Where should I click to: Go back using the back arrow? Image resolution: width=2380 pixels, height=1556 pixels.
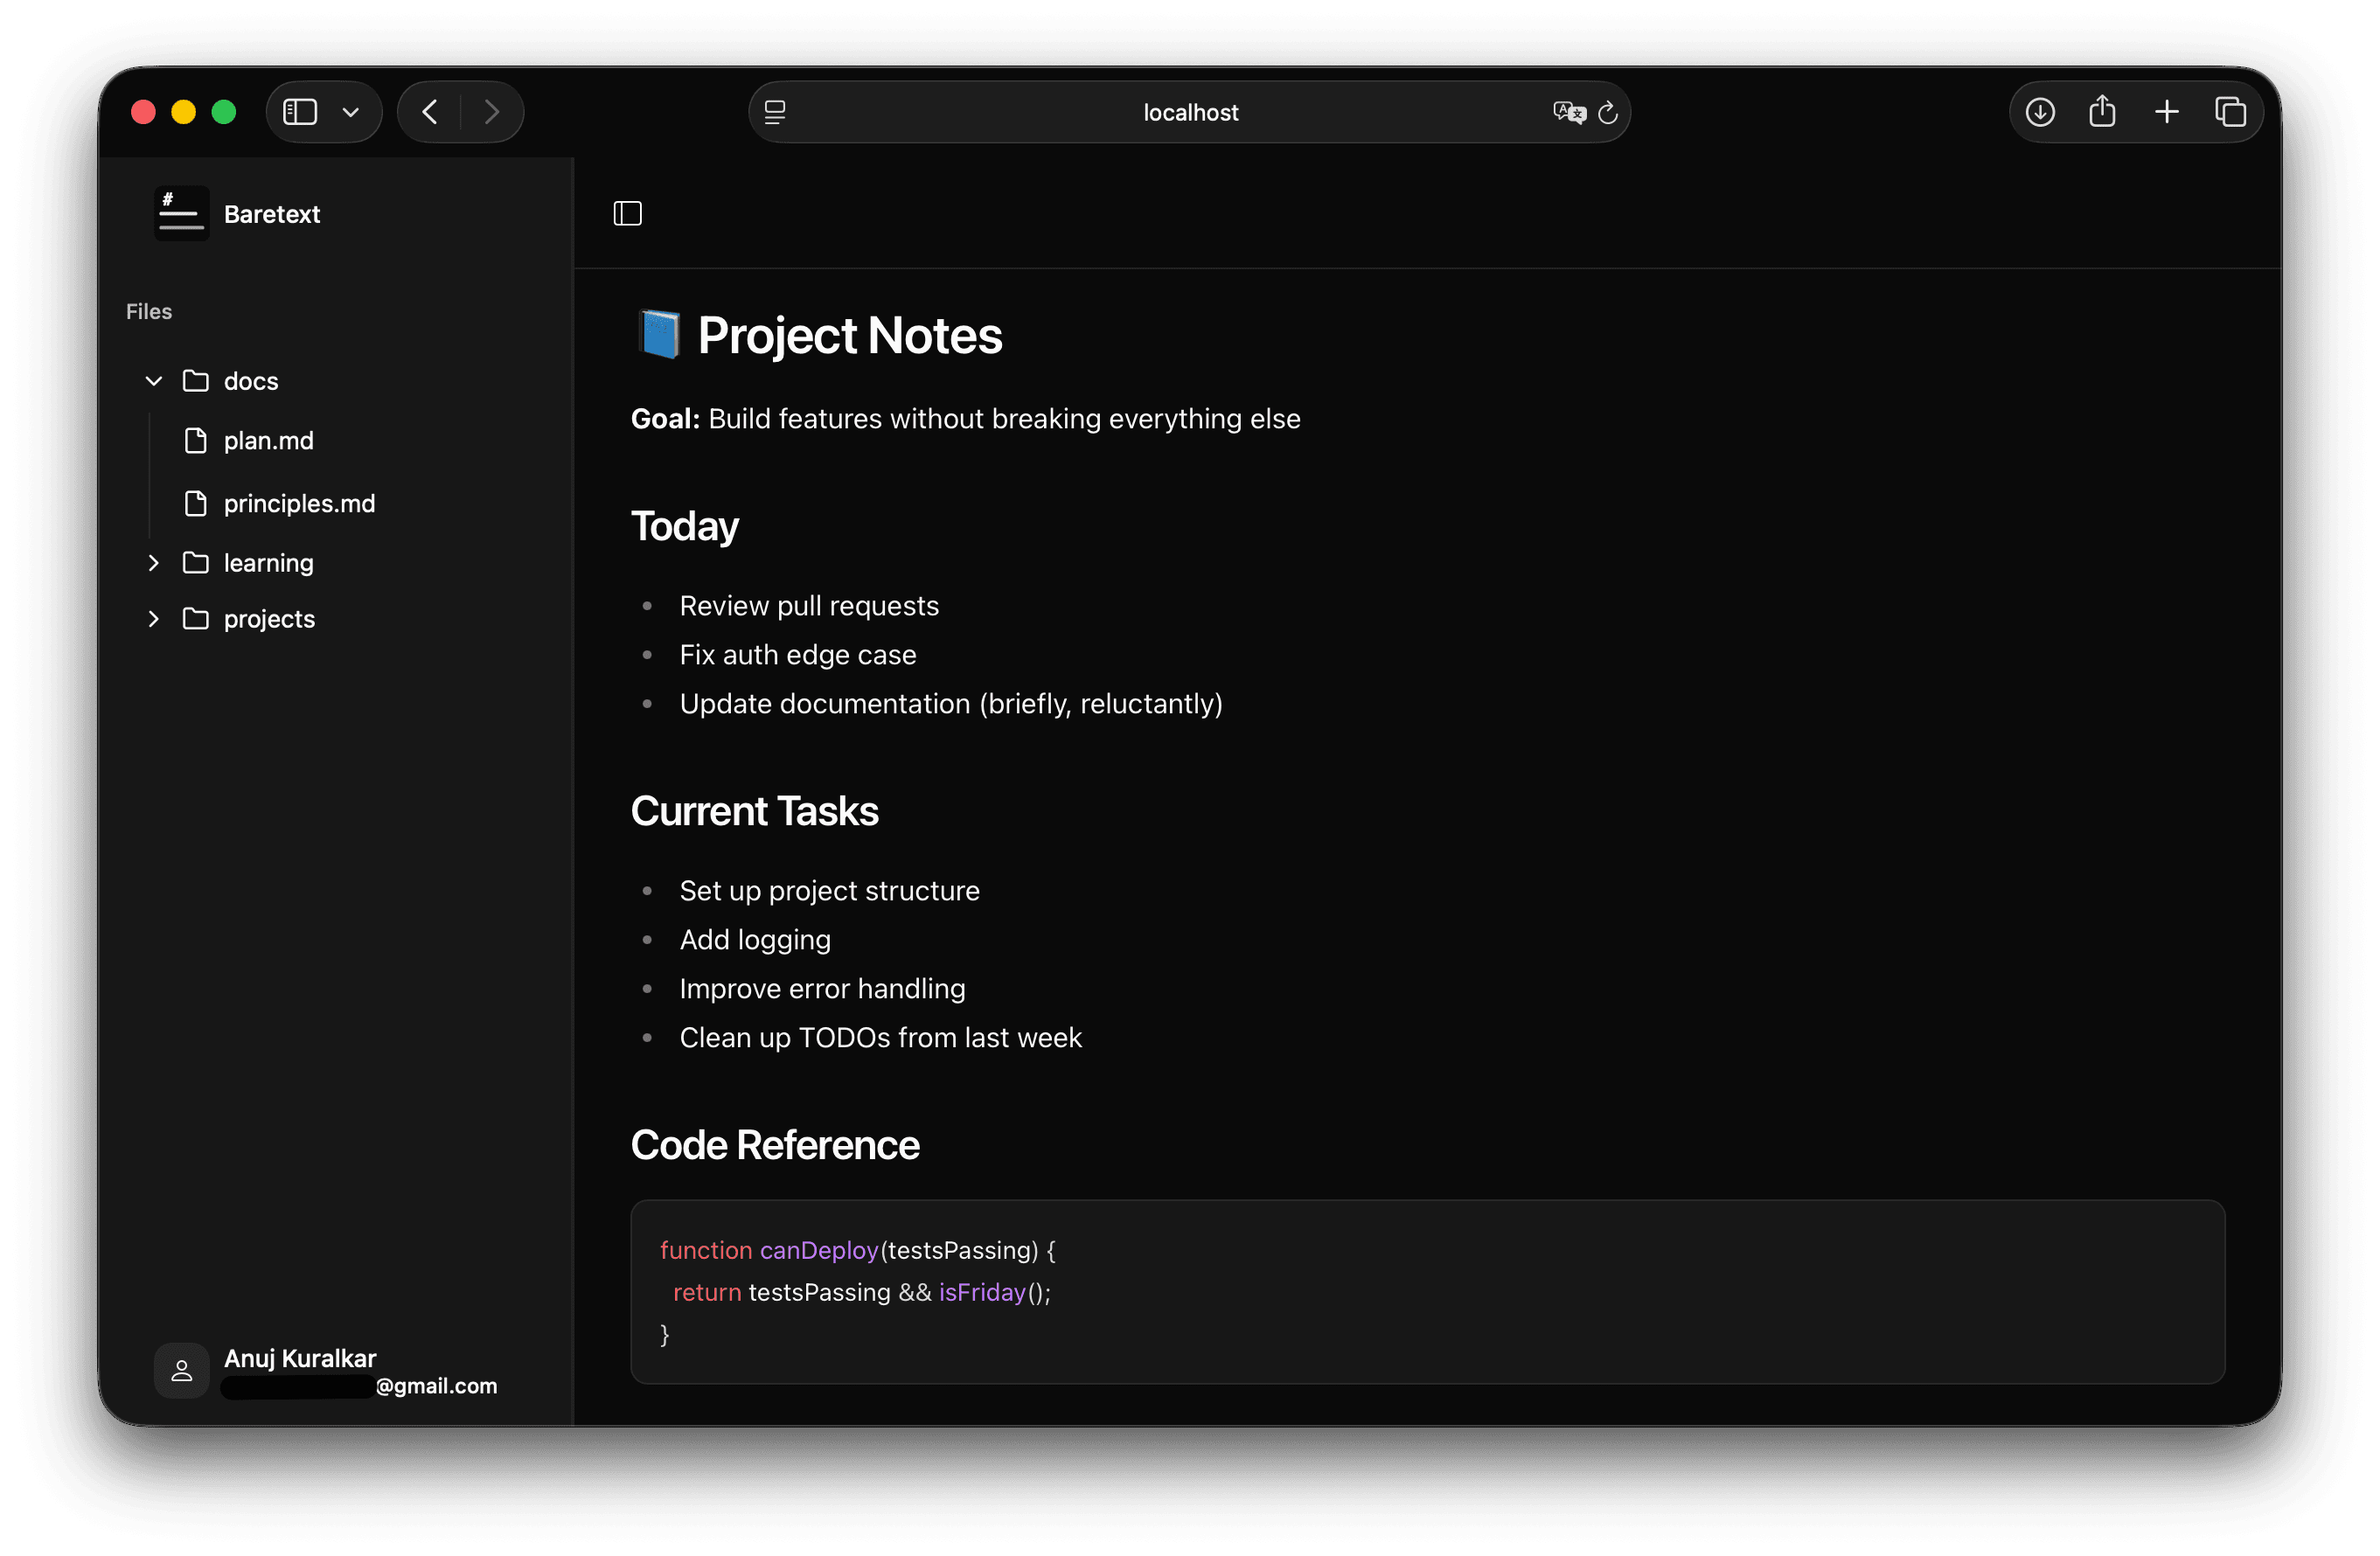[428, 112]
